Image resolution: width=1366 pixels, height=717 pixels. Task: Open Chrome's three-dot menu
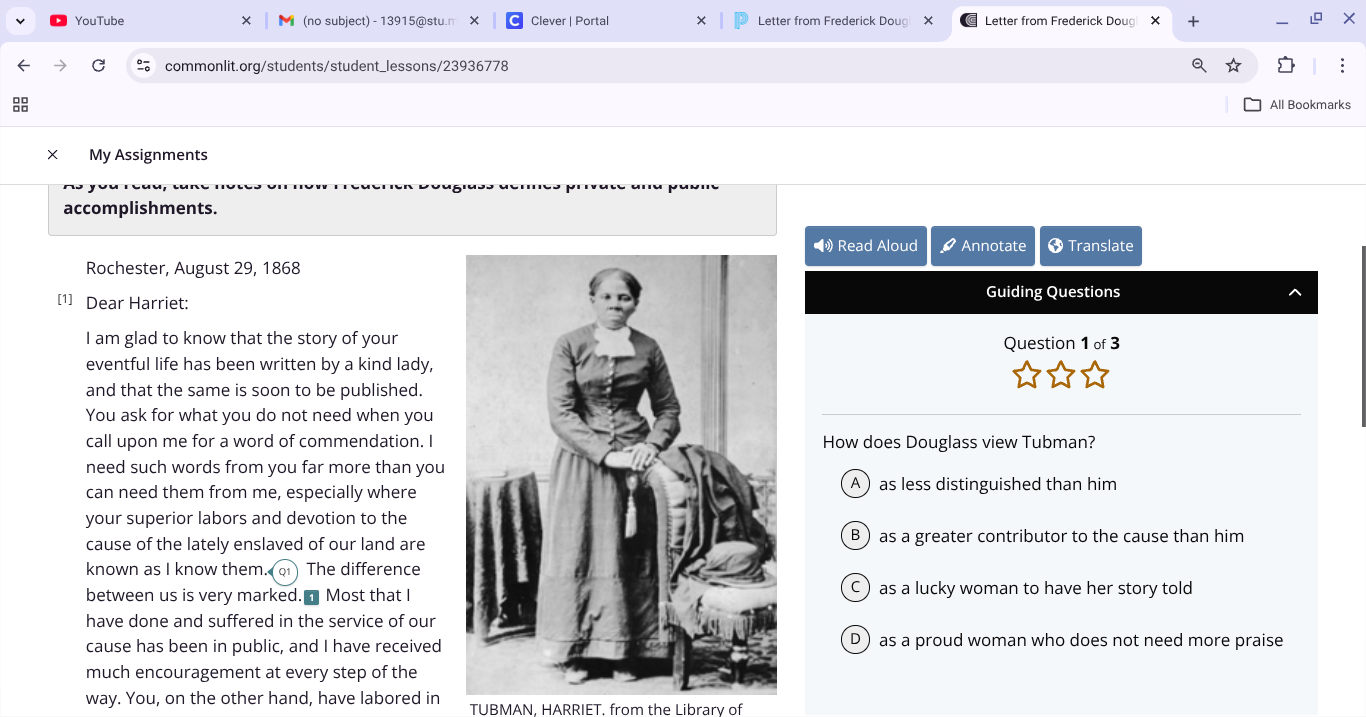coord(1343,65)
